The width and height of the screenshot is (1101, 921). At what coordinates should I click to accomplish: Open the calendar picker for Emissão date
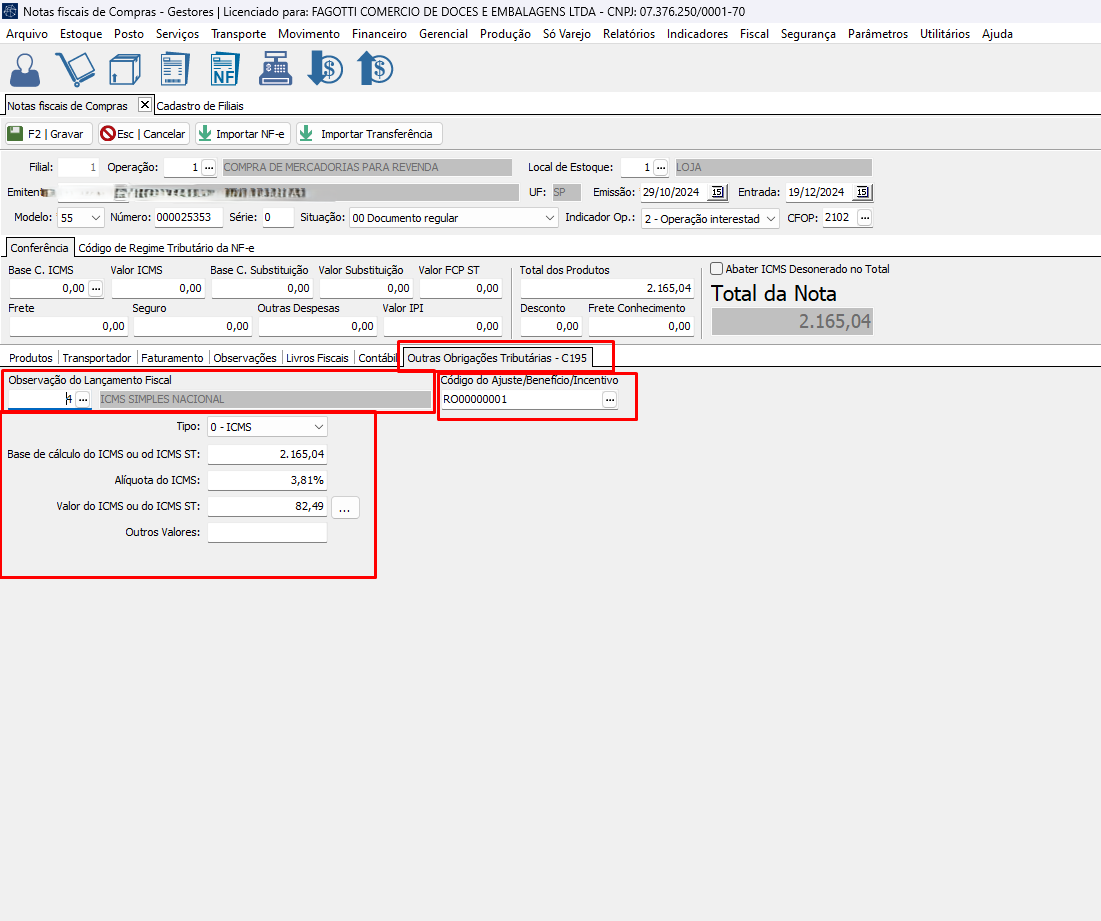point(717,193)
